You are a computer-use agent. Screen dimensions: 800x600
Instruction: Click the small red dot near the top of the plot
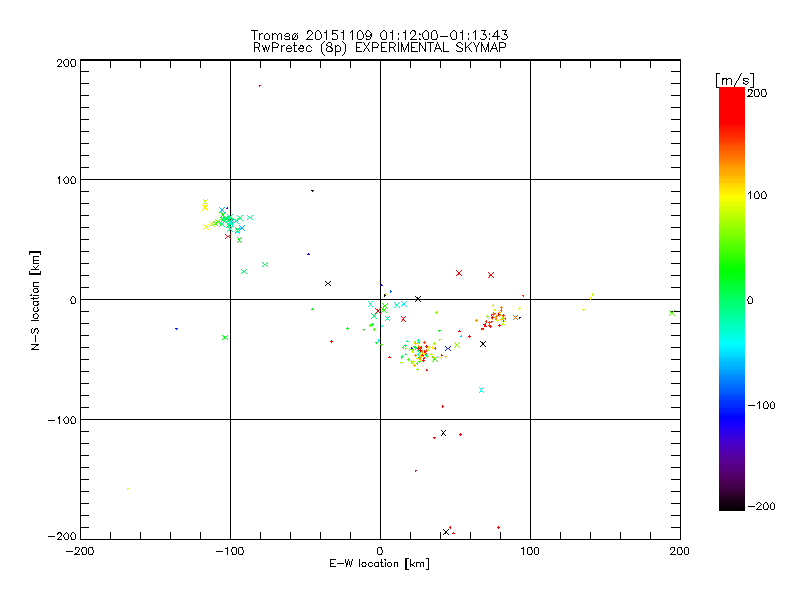[x=260, y=86]
